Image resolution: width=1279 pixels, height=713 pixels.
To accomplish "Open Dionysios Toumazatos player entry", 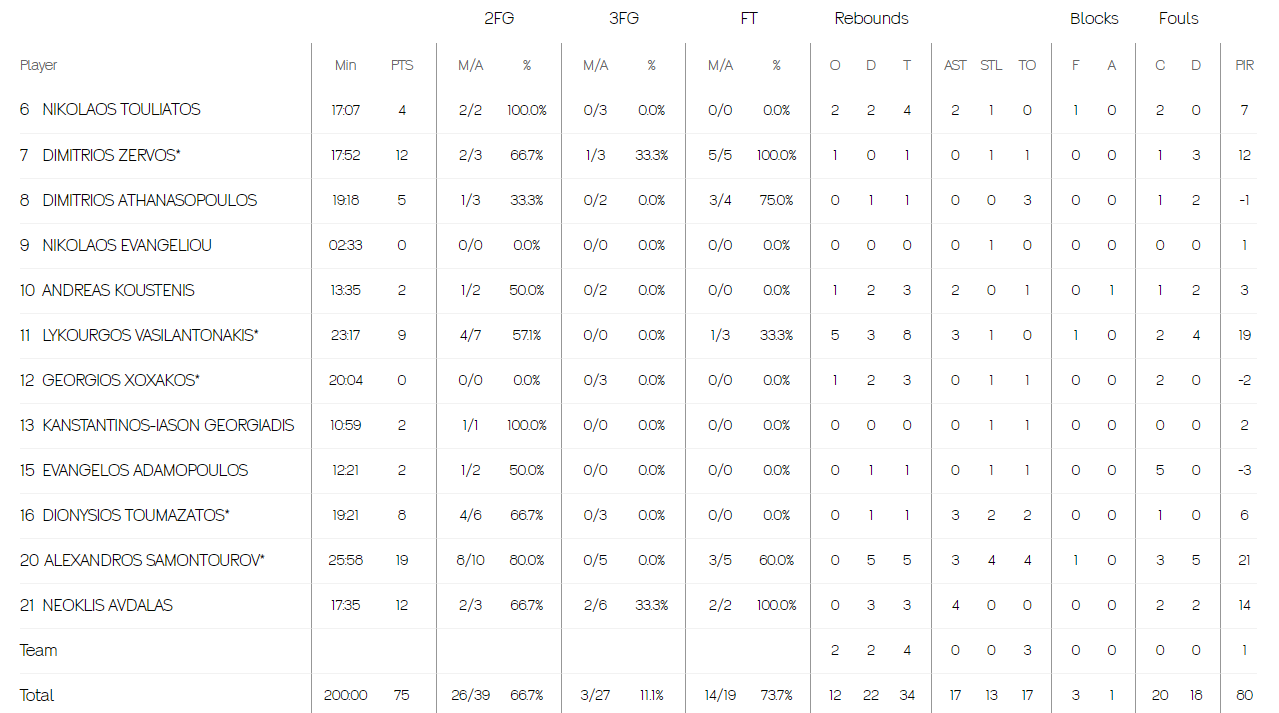I will 136,515.
